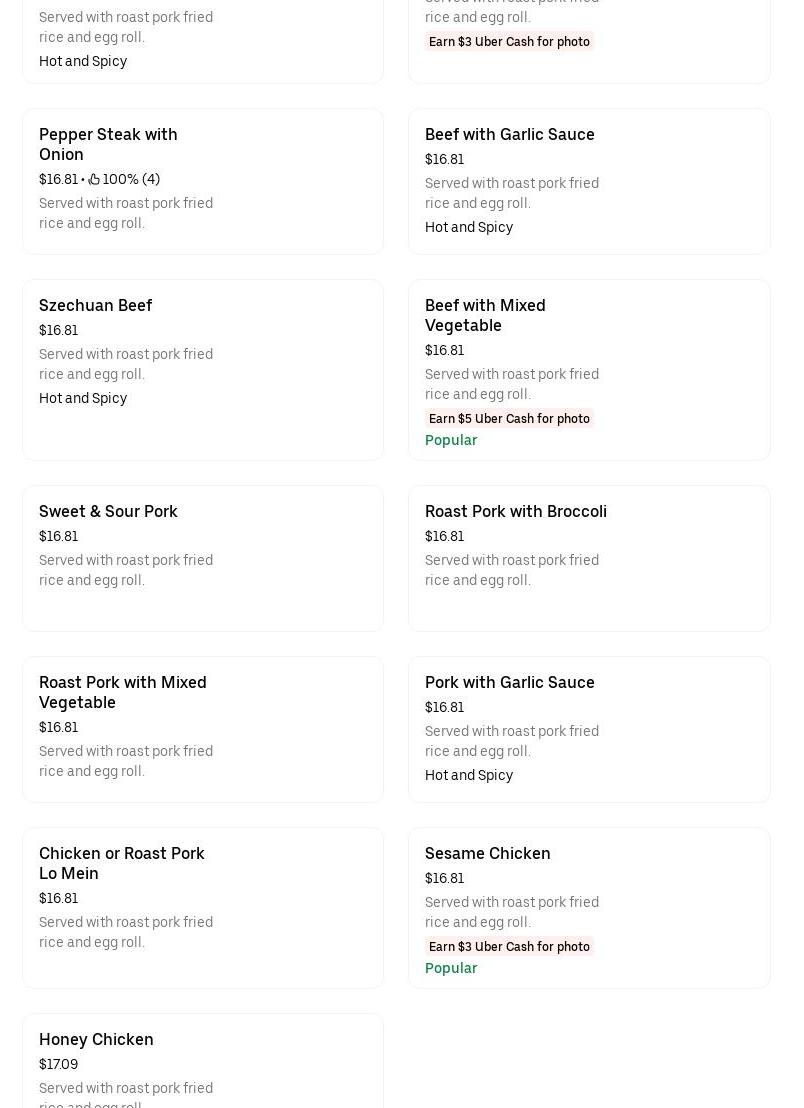This screenshot has width=804, height=1108.
Task: Select the Beef with Garlic Sauce dish
Action: click(509, 135)
